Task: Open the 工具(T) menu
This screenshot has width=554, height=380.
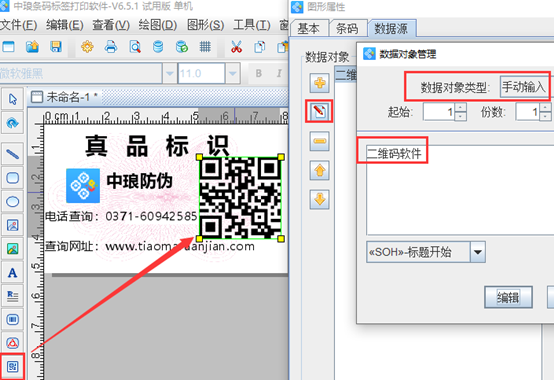Action: (252, 25)
